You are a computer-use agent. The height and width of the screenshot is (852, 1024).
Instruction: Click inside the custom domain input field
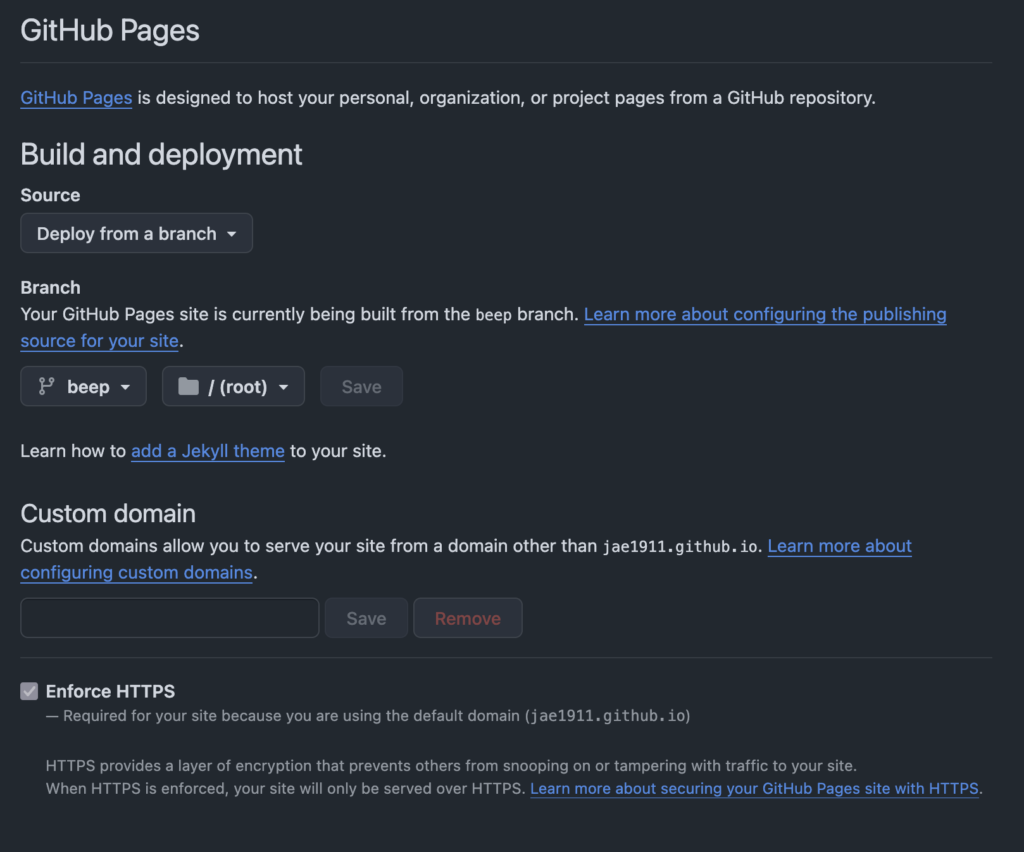pyautogui.click(x=169, y=618)
